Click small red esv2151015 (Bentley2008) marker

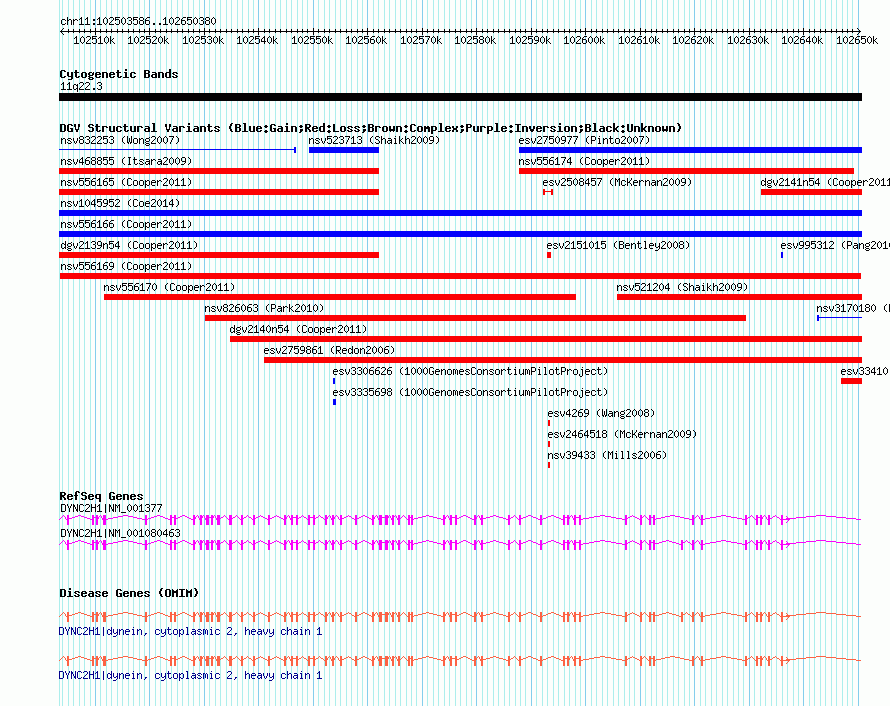[x=549, y=255]
